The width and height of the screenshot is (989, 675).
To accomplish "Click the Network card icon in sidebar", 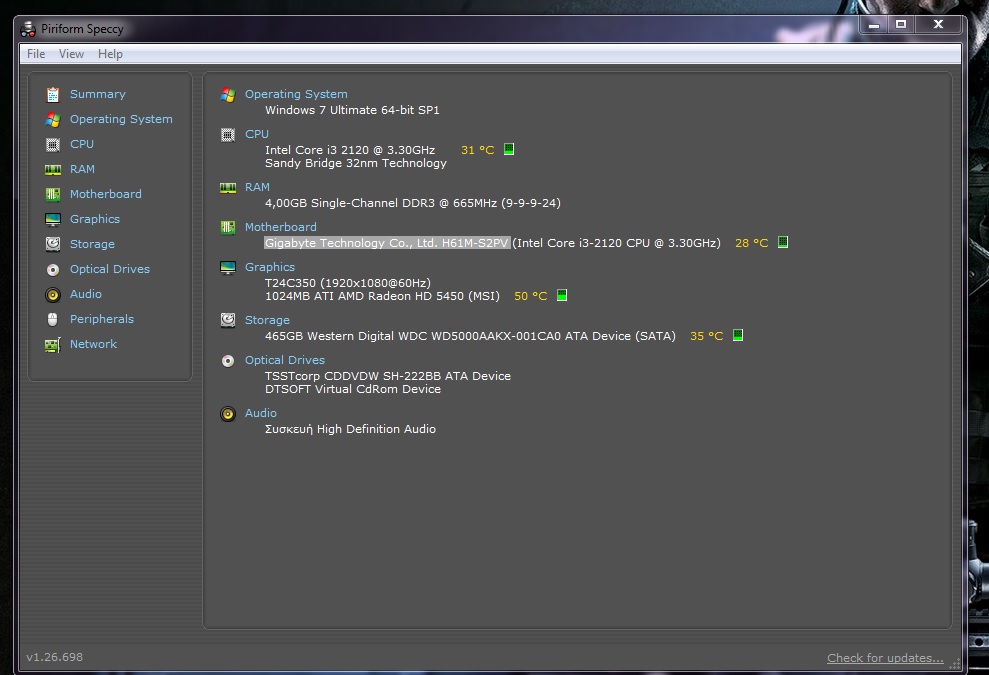I will (x=53, y=344).
